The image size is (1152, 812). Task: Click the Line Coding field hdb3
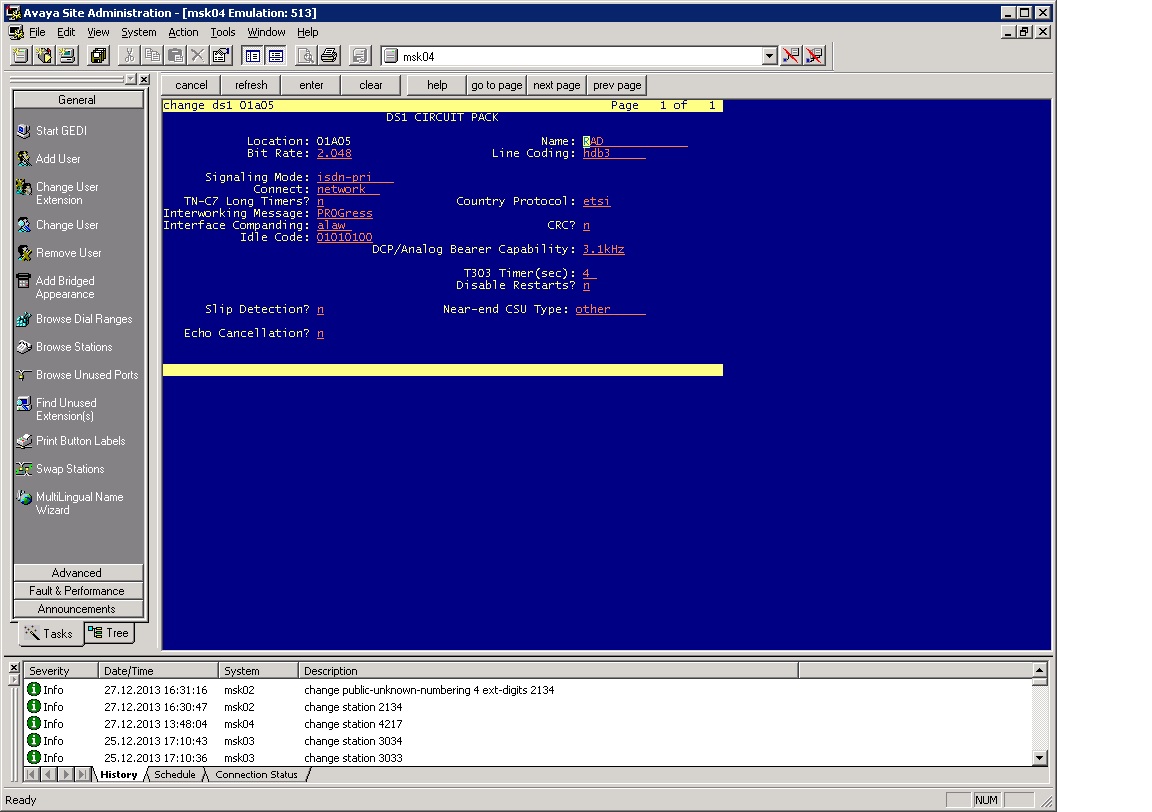click(x=614, y=154)
